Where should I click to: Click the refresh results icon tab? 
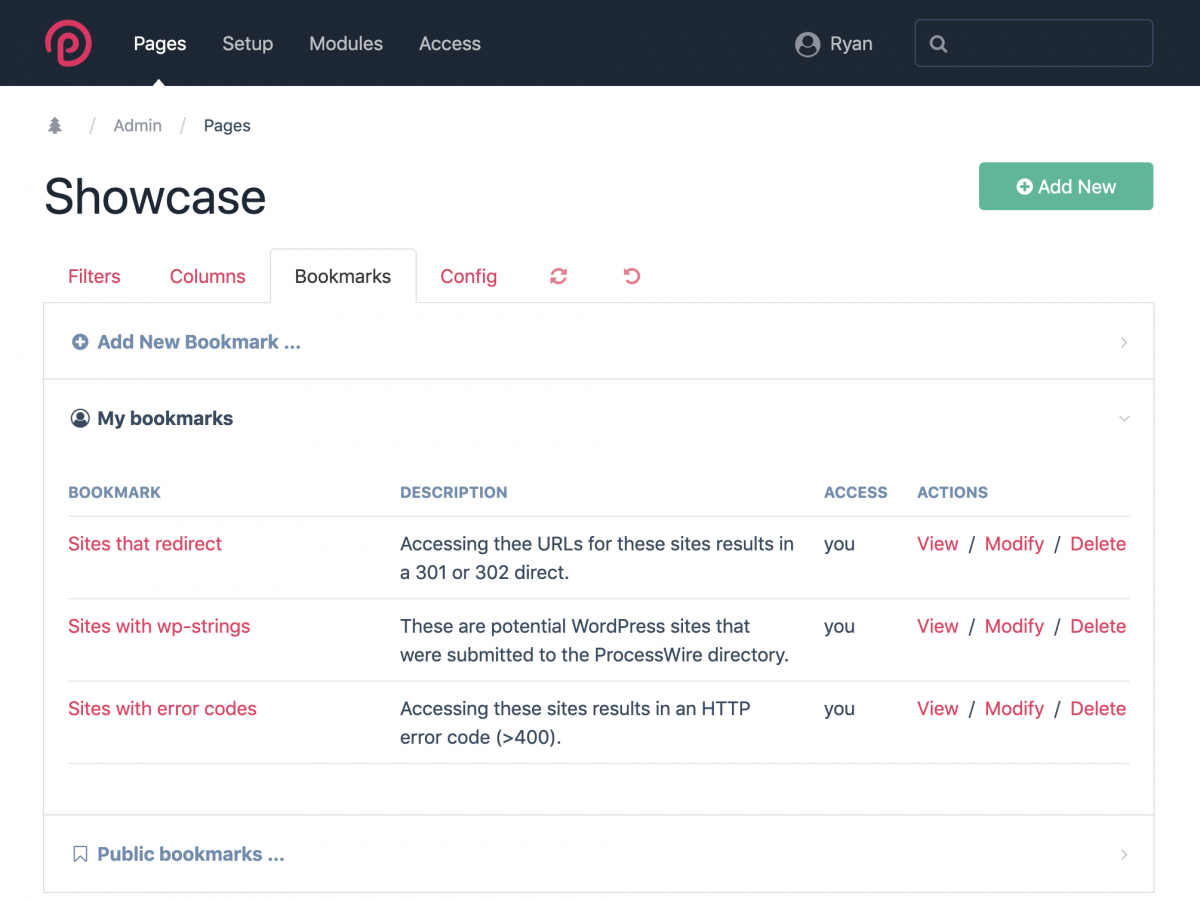tap(559, 276)
